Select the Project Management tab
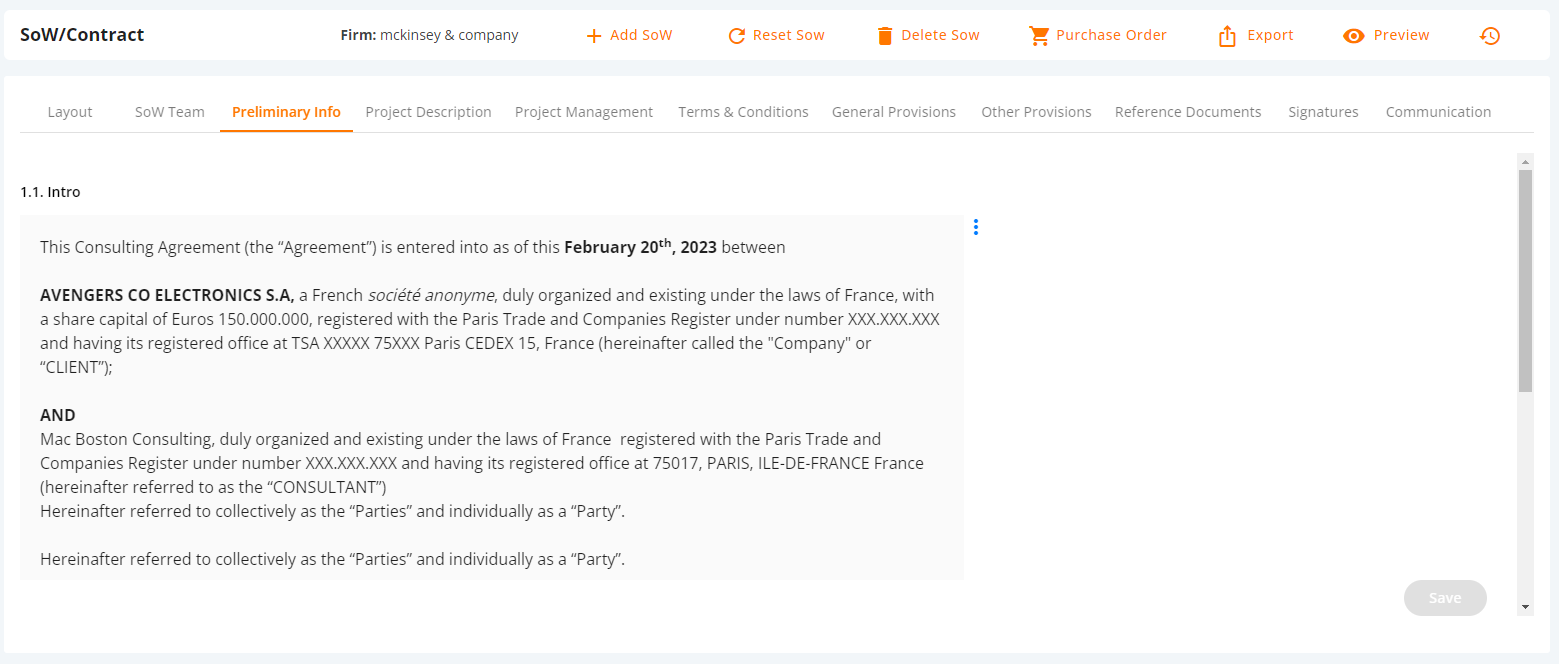The image size is (1559, 664). (x=584, y=112)
